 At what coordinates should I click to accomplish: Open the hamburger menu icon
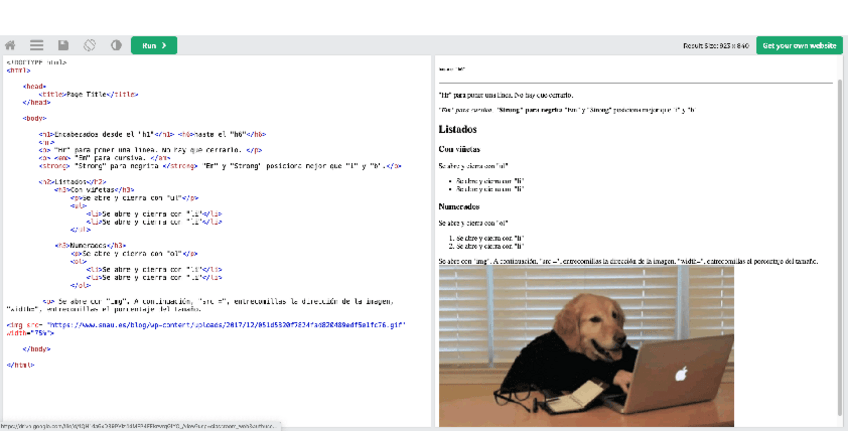pos(37,45)
